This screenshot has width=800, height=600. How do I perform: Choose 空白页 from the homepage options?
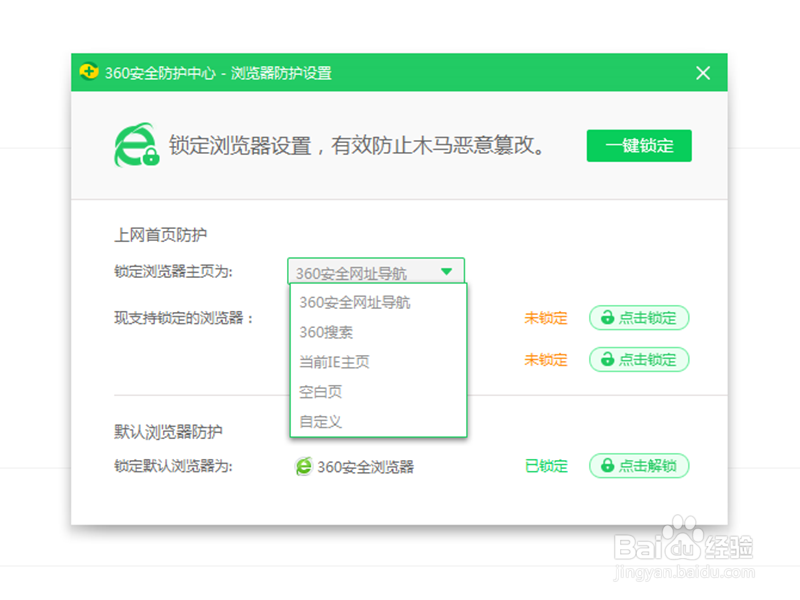378,392
